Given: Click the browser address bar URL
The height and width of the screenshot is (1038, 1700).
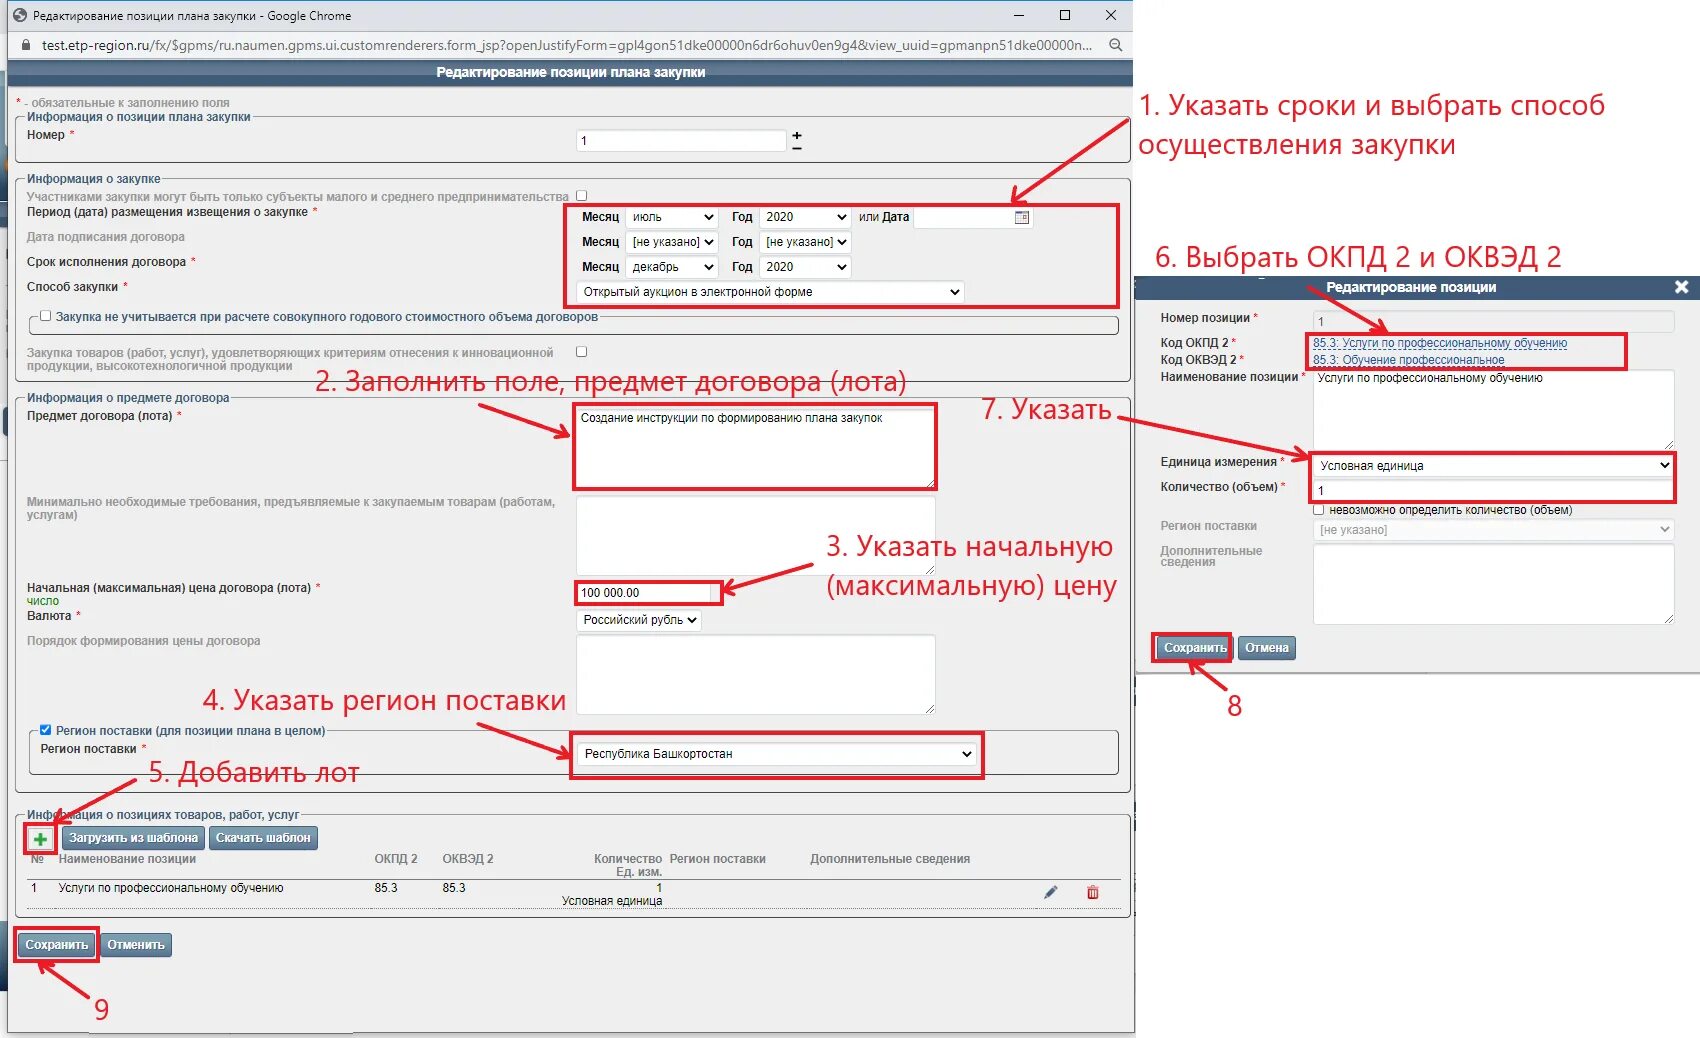Looking at the screenshot, I should tap(567, 45).
